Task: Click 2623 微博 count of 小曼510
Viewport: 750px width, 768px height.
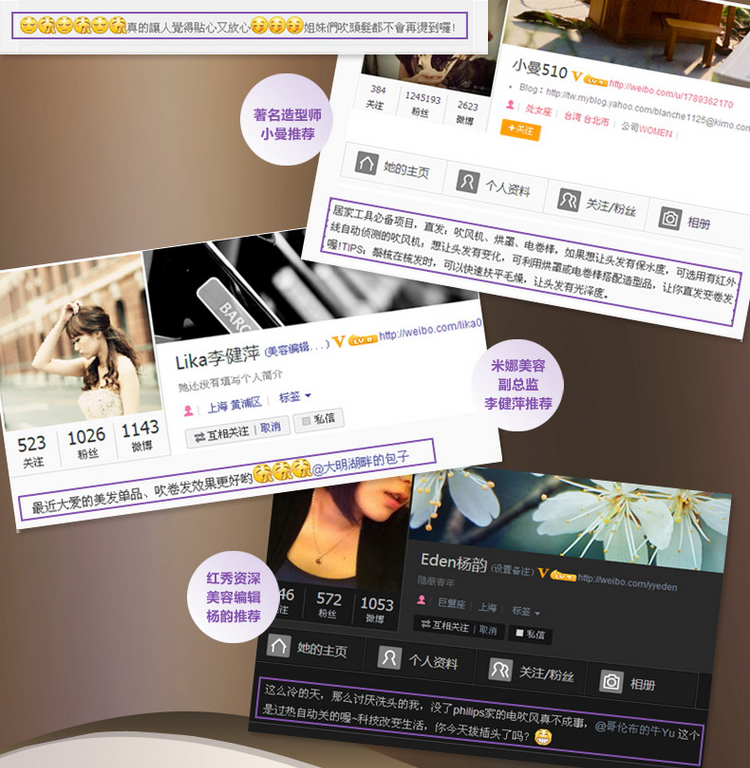Action: (x=466, y=113)
